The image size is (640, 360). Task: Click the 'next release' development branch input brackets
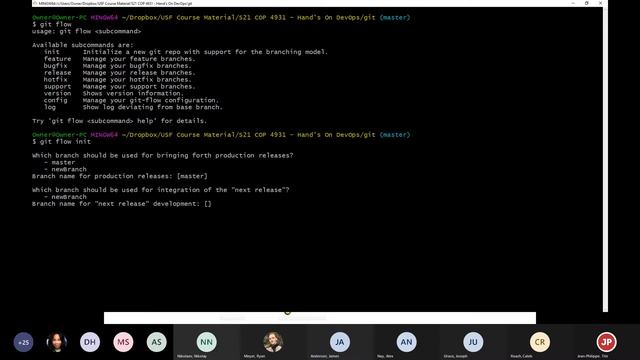tap(208, 204)
